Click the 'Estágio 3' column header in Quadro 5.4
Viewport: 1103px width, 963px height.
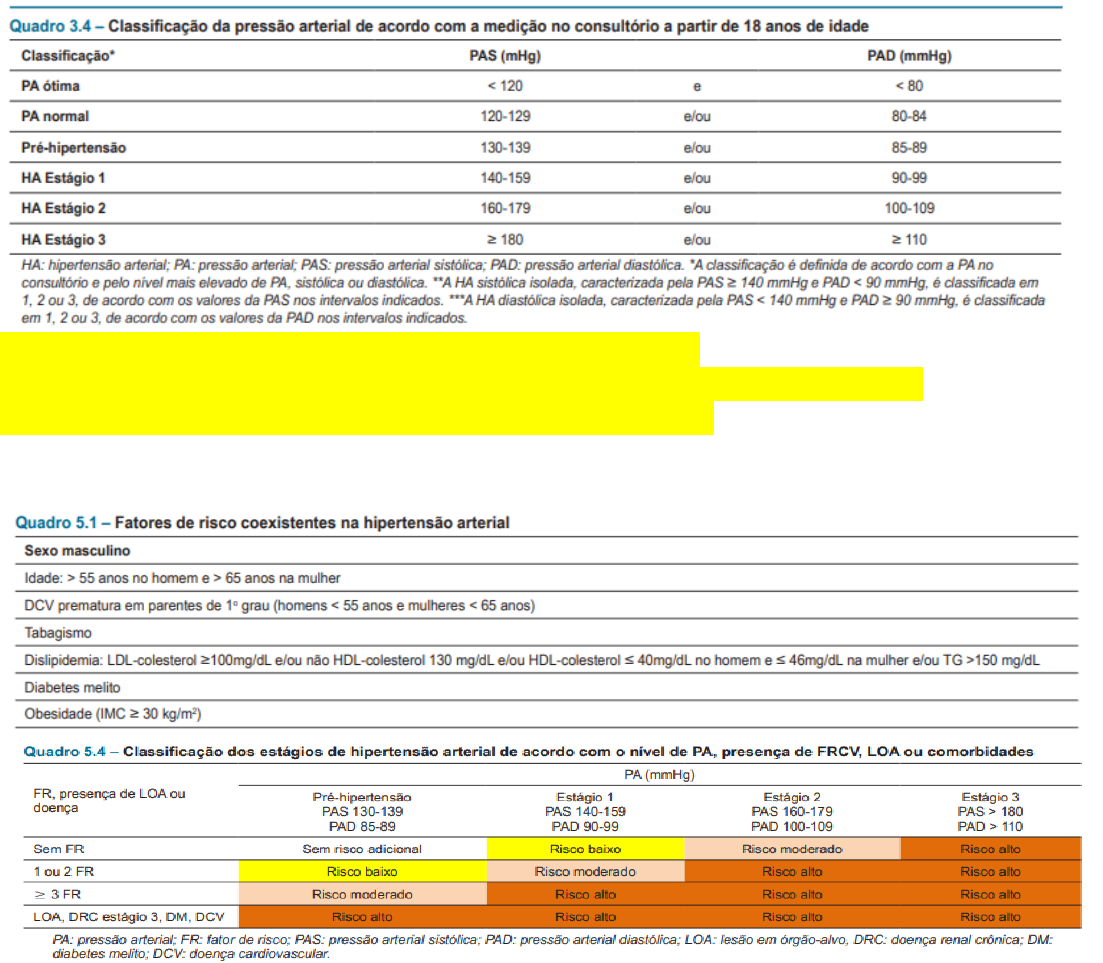[990, 797]
